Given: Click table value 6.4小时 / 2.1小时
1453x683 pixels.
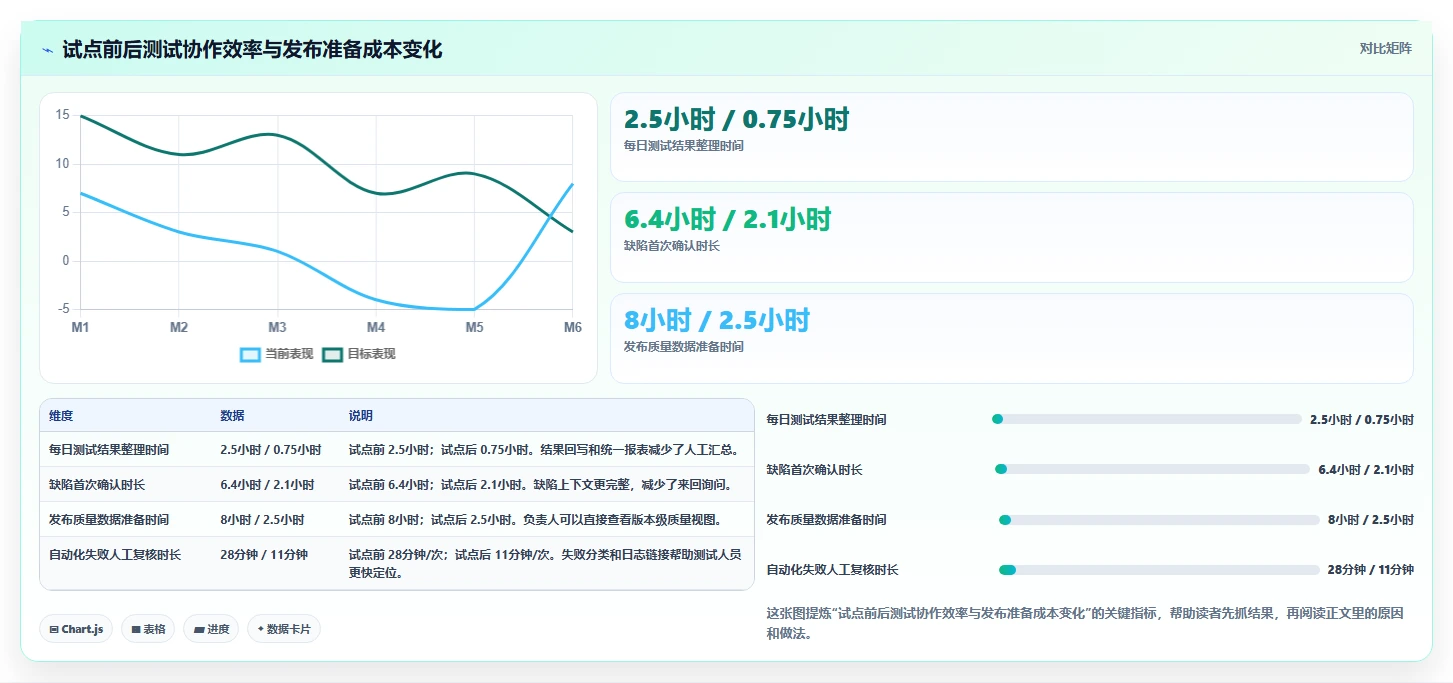Looking at the screenshot, I should 267,485.
